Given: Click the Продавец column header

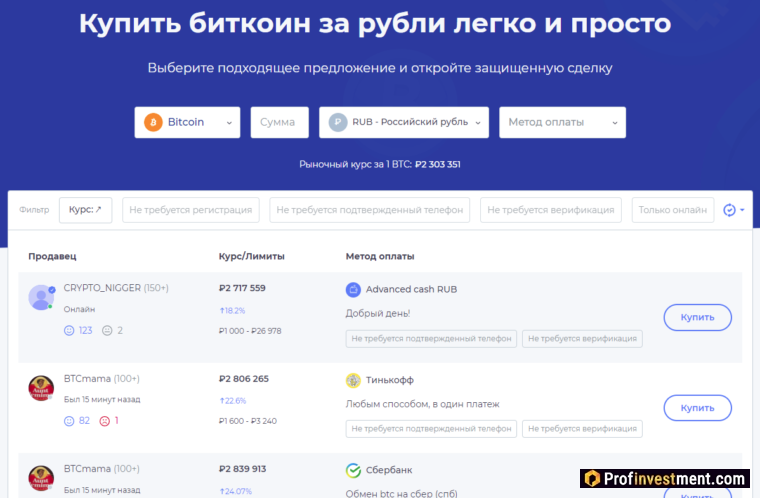Looking at the screenshot, I should pyautogui.click(x=52, y=256).
